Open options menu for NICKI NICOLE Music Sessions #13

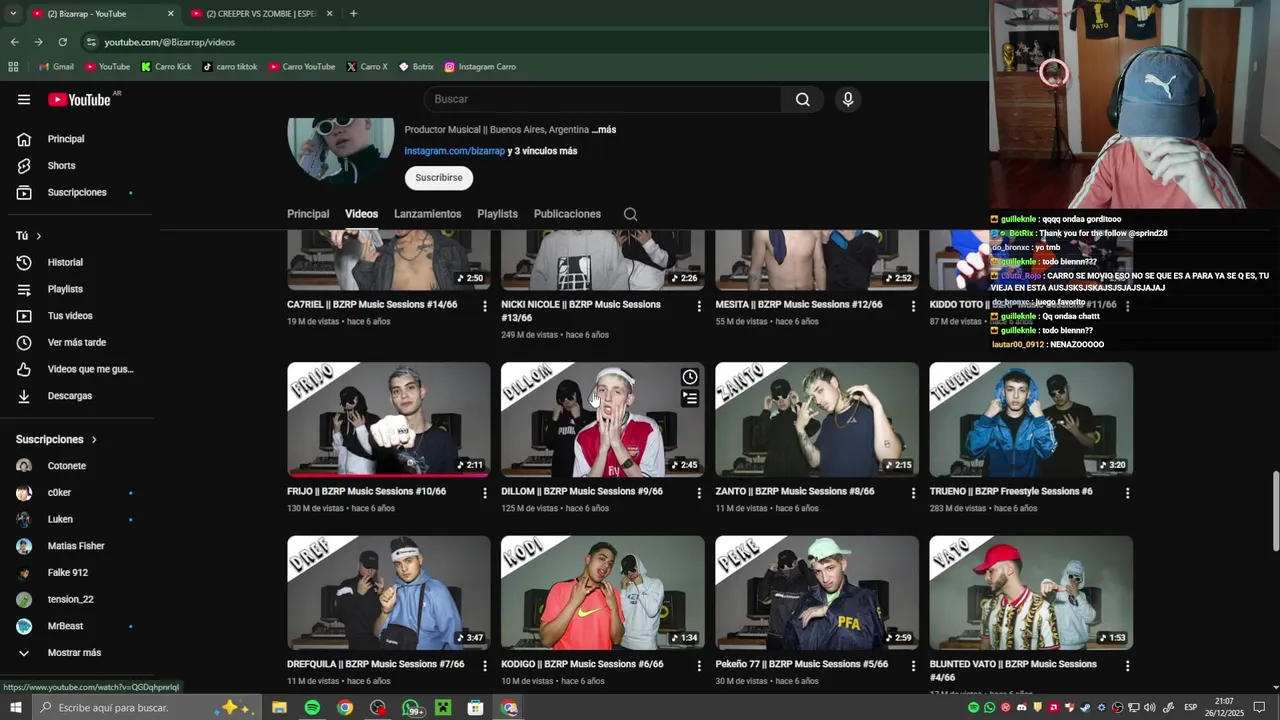pyautogui.click(x=699, y=306)
